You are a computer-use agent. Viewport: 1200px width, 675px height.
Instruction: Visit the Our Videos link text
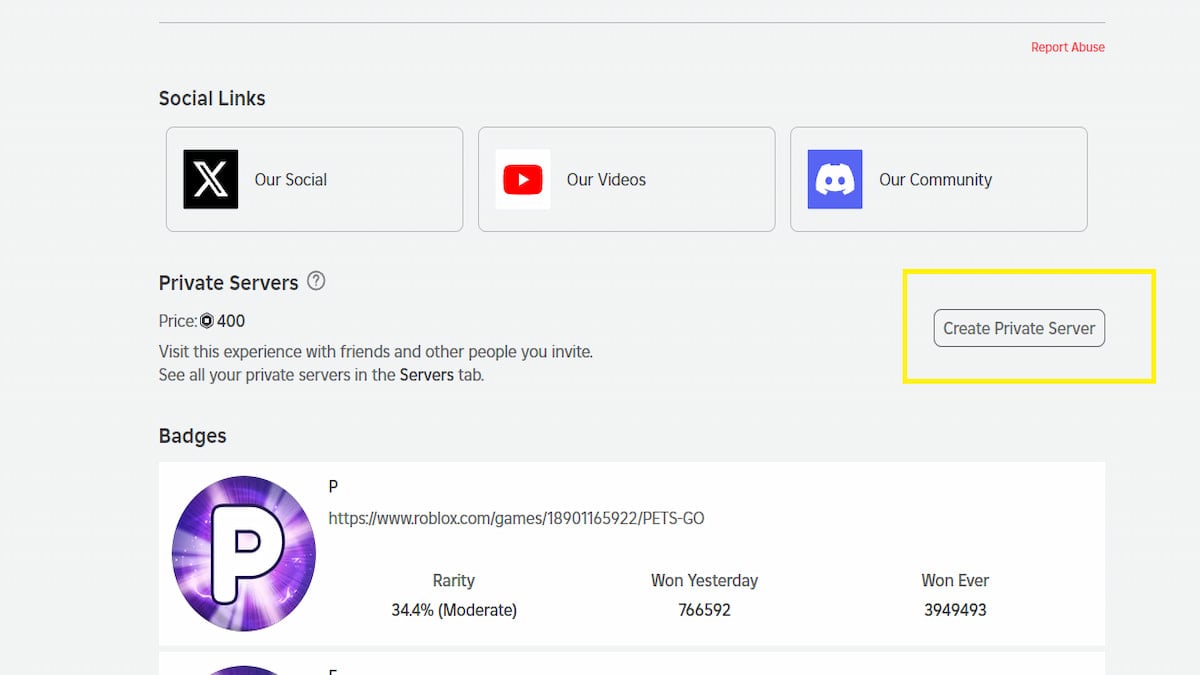(x=606, y=180)
